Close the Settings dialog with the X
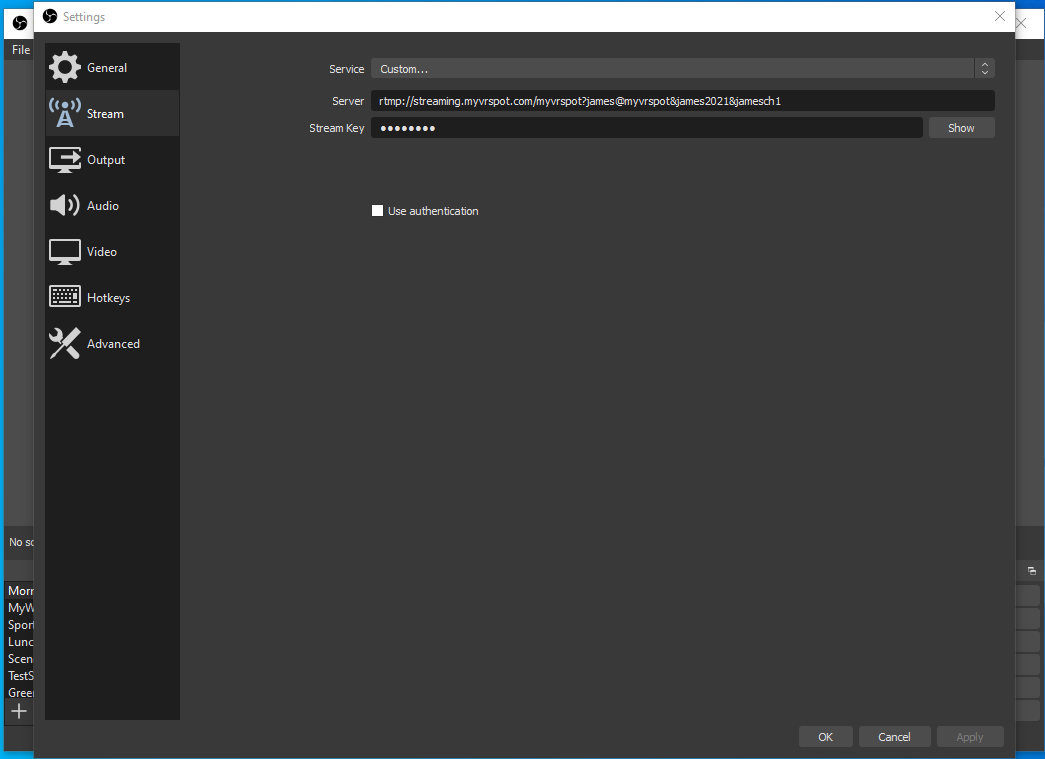Viewport: 1045px width, 759px height. click(x=999, y=16)
